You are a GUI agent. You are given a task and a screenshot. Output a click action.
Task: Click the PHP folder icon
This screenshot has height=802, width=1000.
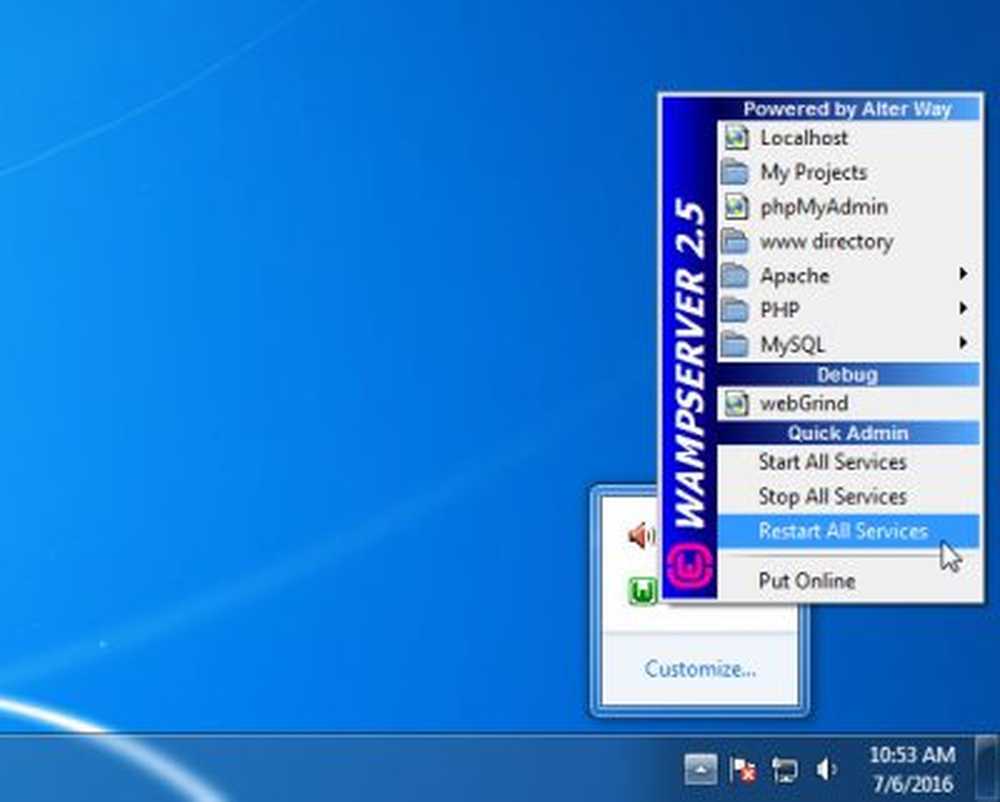735,310
